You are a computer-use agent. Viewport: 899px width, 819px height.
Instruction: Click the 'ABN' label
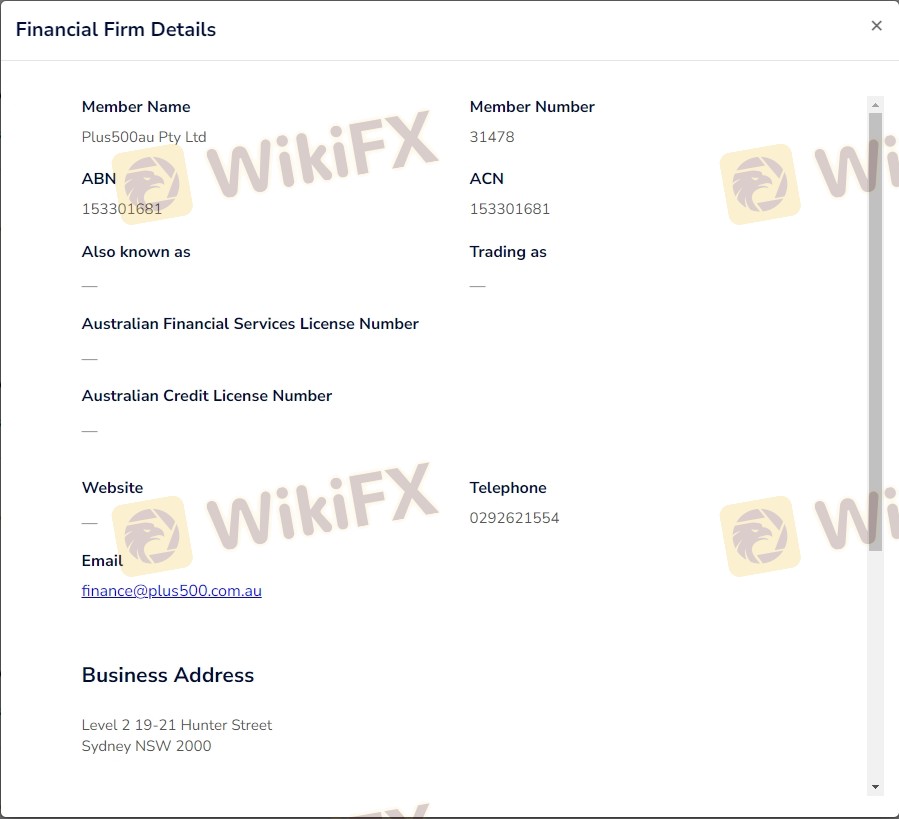coord(99,179)
